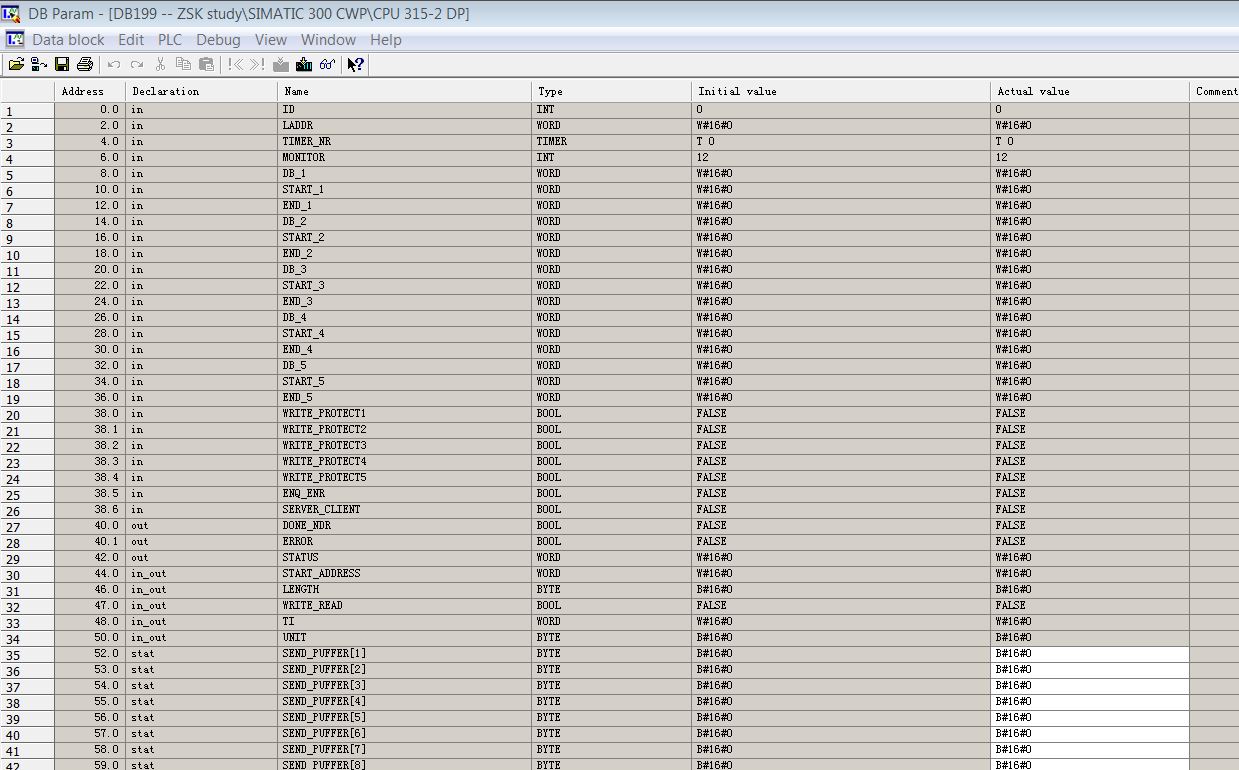Click declaration 'out' in STATUS row
1239x770 pixels.
(x=202, y=557)
